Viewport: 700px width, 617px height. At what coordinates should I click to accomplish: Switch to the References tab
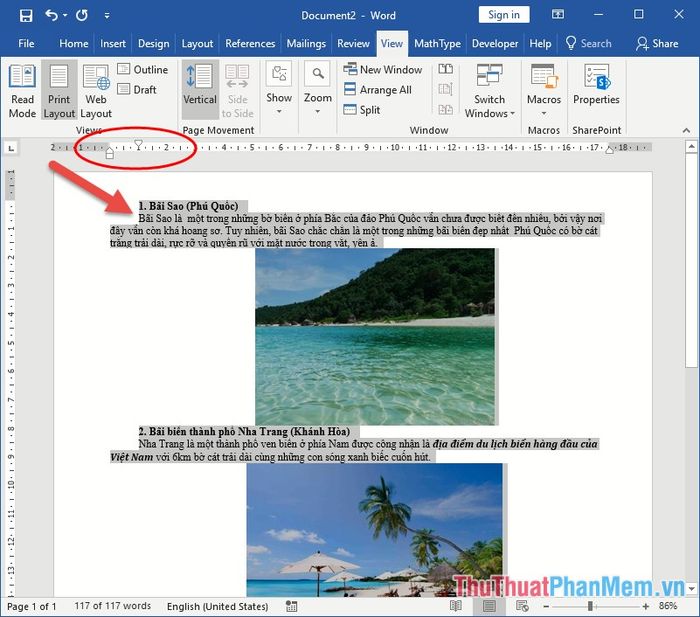click(250, 43)
